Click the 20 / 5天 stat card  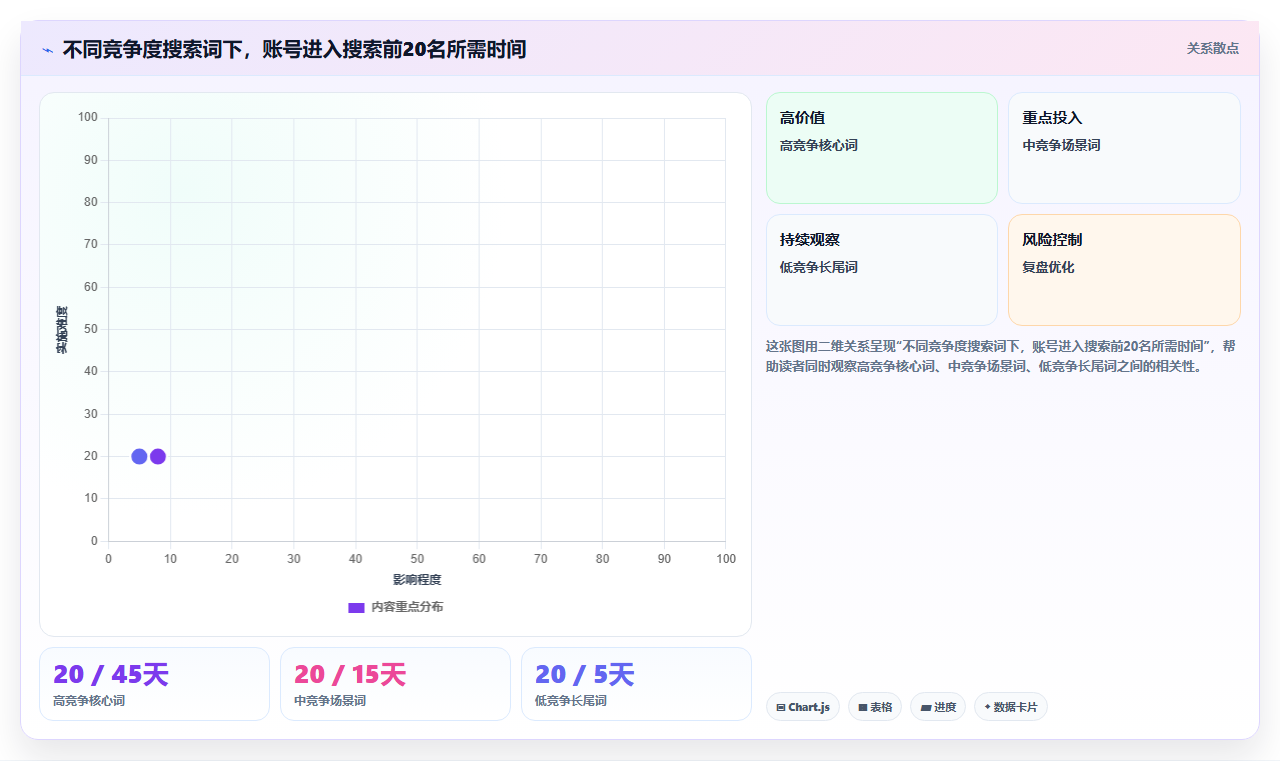(x=636, y=684)
